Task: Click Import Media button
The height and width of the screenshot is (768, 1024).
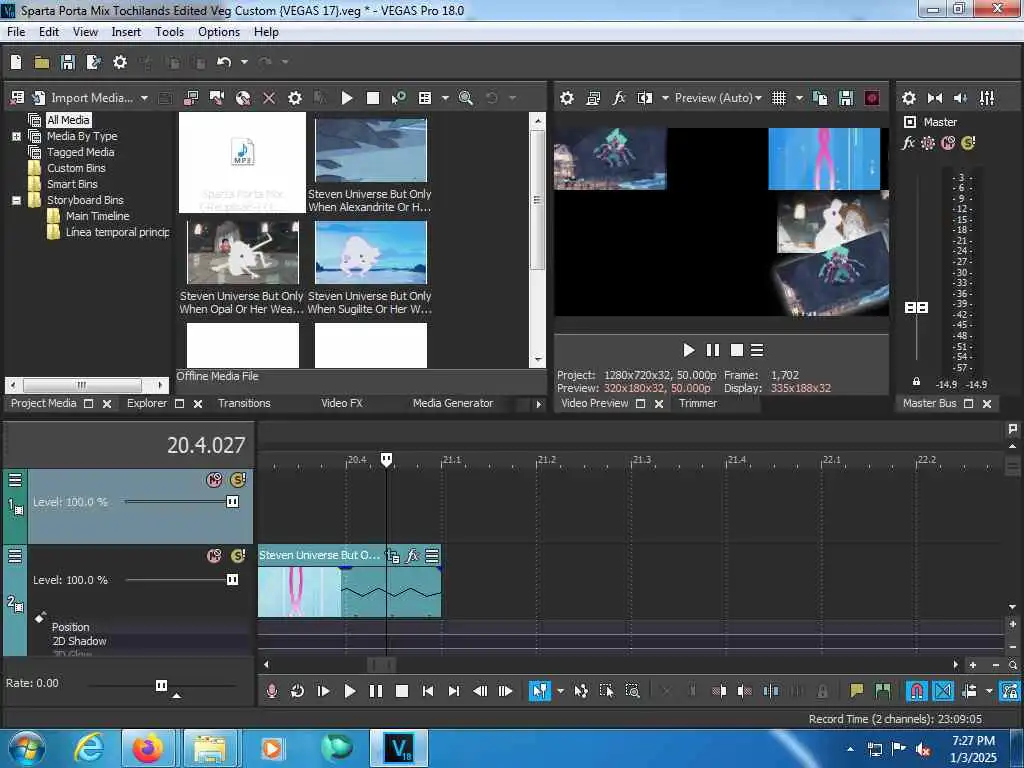Action: click(83, 98)
